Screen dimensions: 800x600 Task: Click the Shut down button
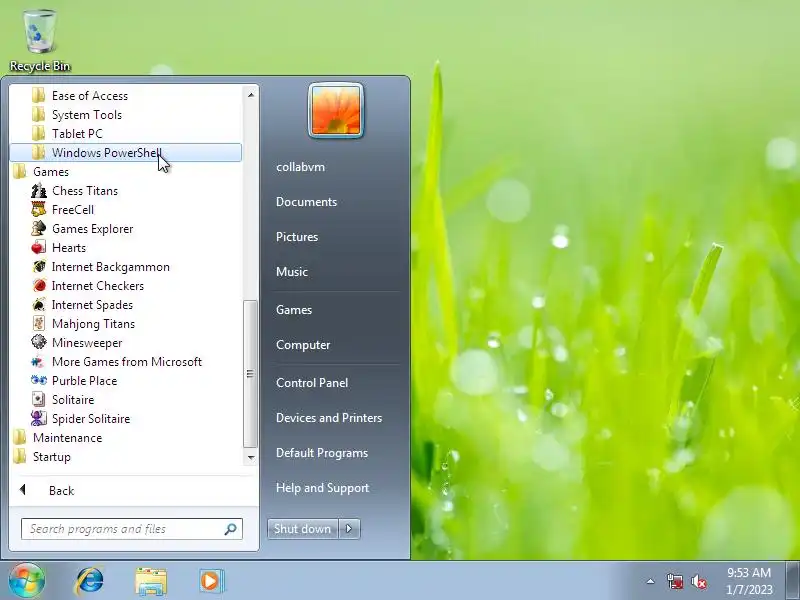point(303,529)
